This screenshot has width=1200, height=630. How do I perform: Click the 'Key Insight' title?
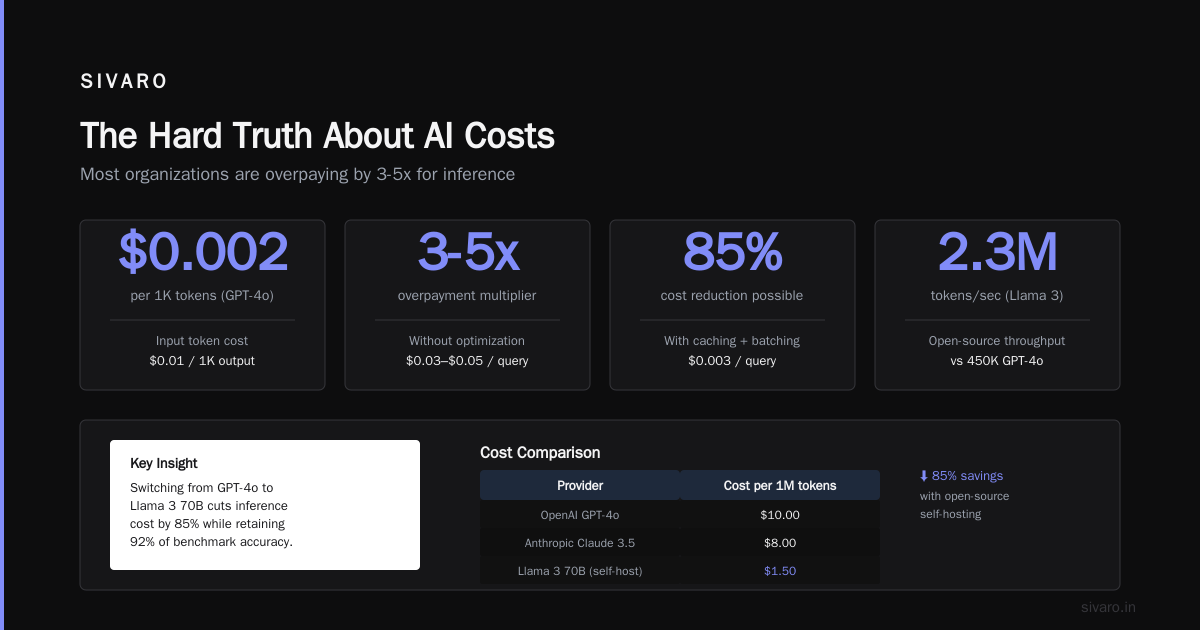click(x=164, y=463)
